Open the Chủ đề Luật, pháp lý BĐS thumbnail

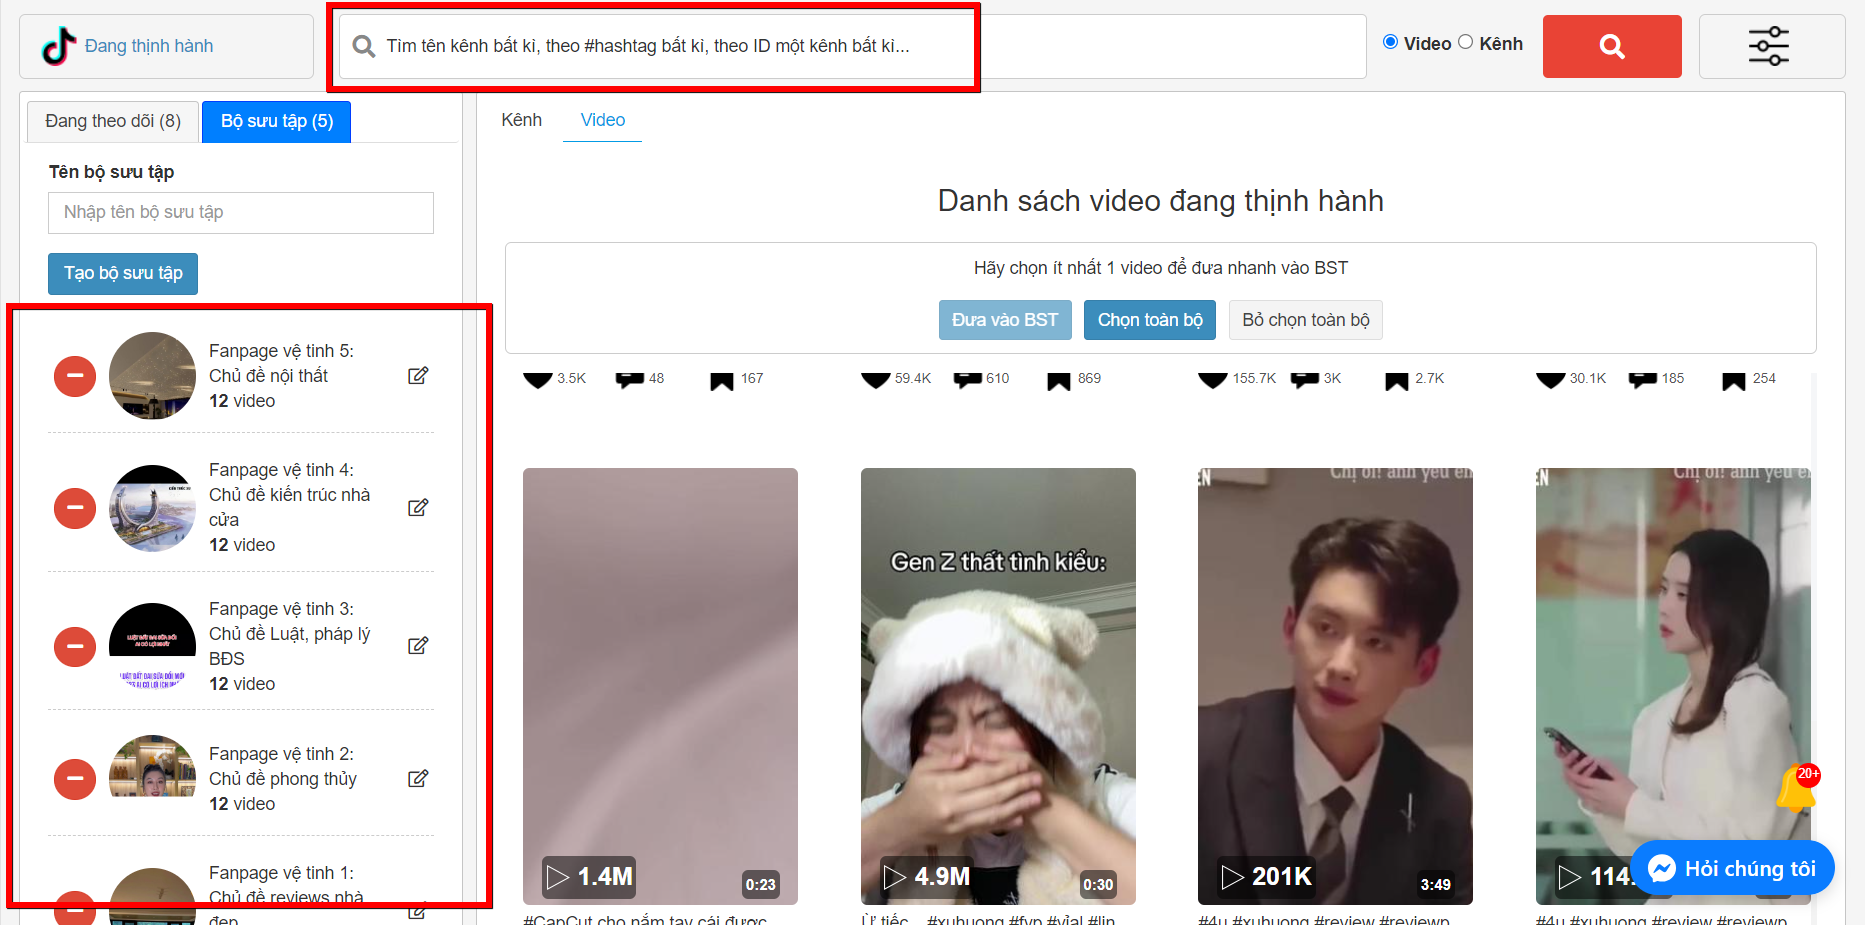(152, 646)
